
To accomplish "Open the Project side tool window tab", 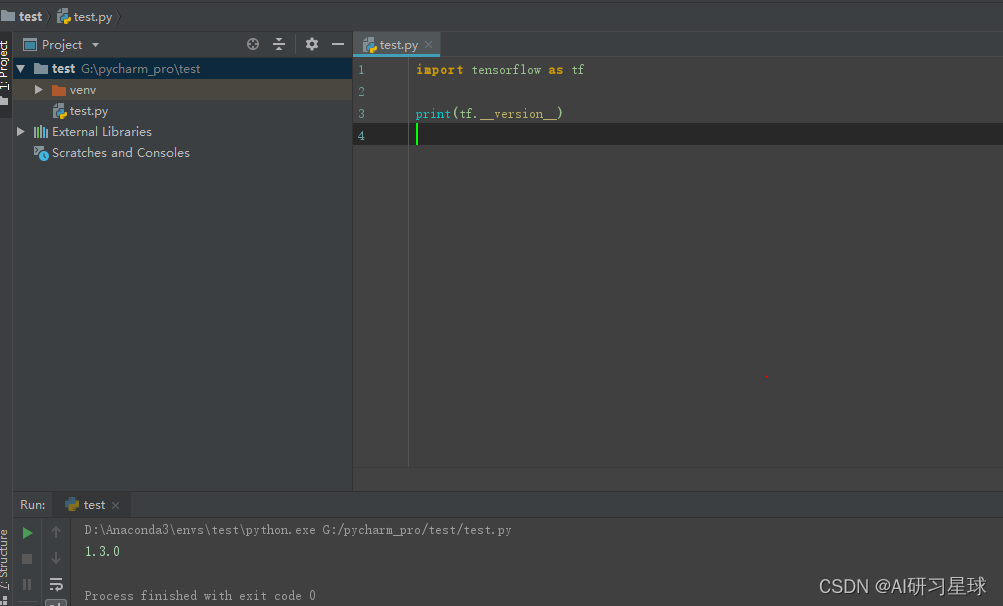I will click(5, 72).
